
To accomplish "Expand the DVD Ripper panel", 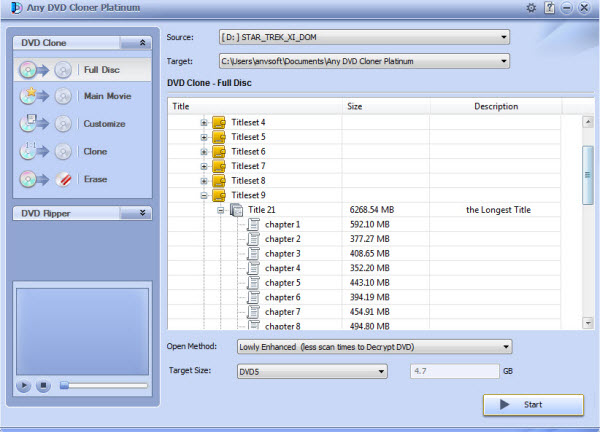I will pos(142,213).
